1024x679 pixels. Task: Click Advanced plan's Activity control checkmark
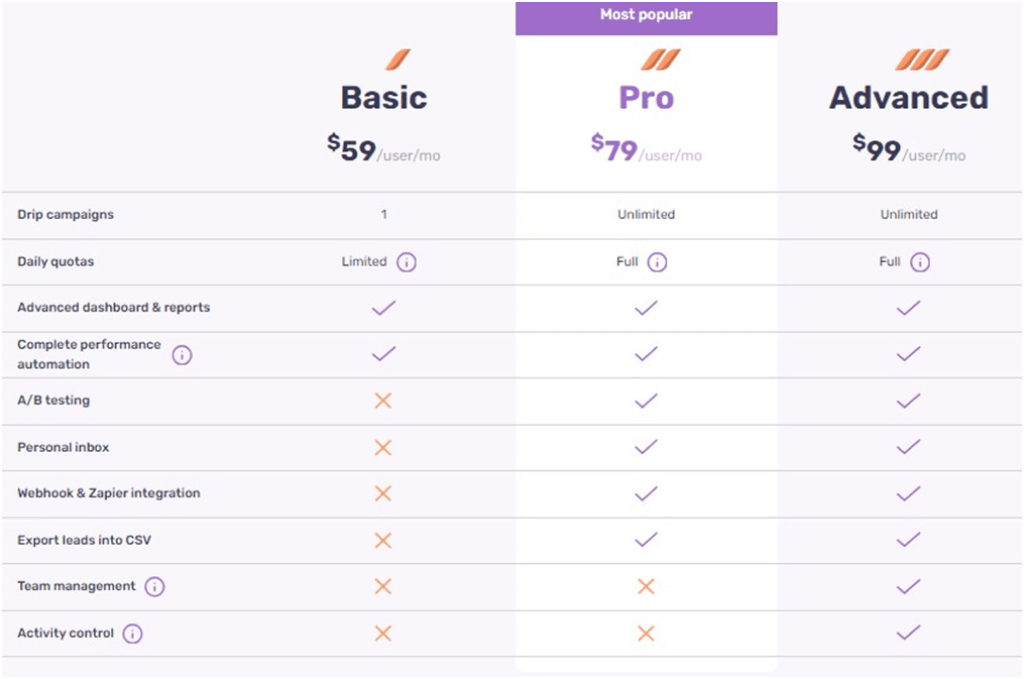click(908, 633)
